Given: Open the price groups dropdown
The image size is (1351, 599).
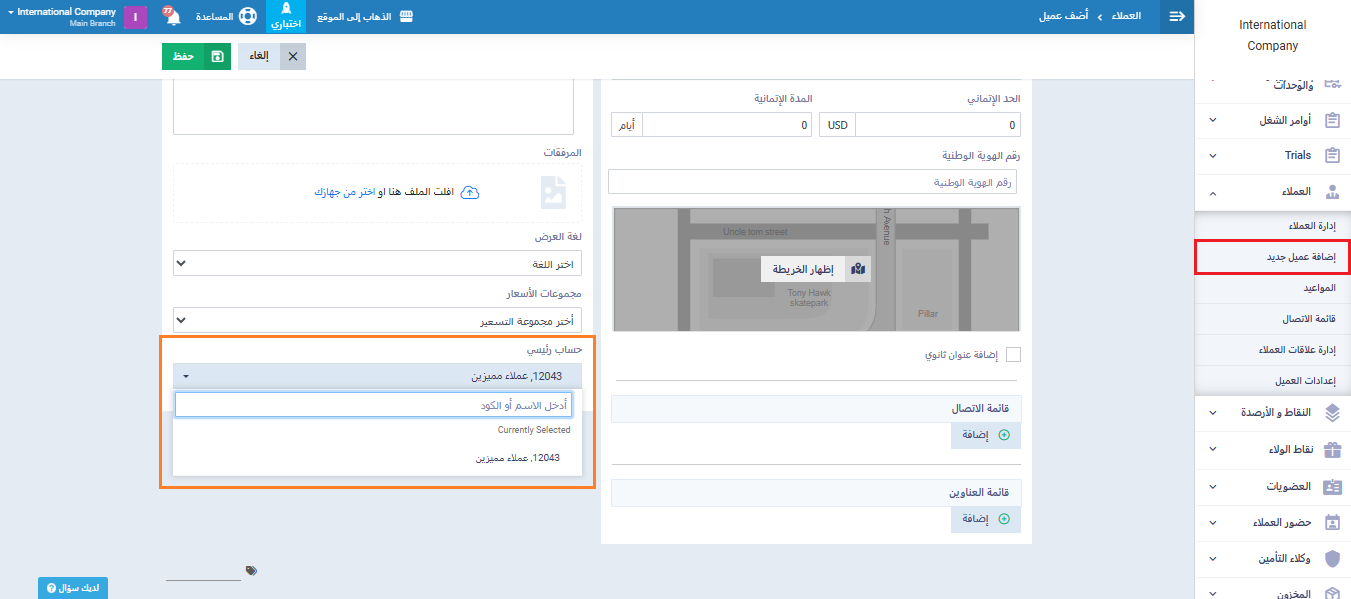Looking at the screenshot, I should [x=377, y=321].
